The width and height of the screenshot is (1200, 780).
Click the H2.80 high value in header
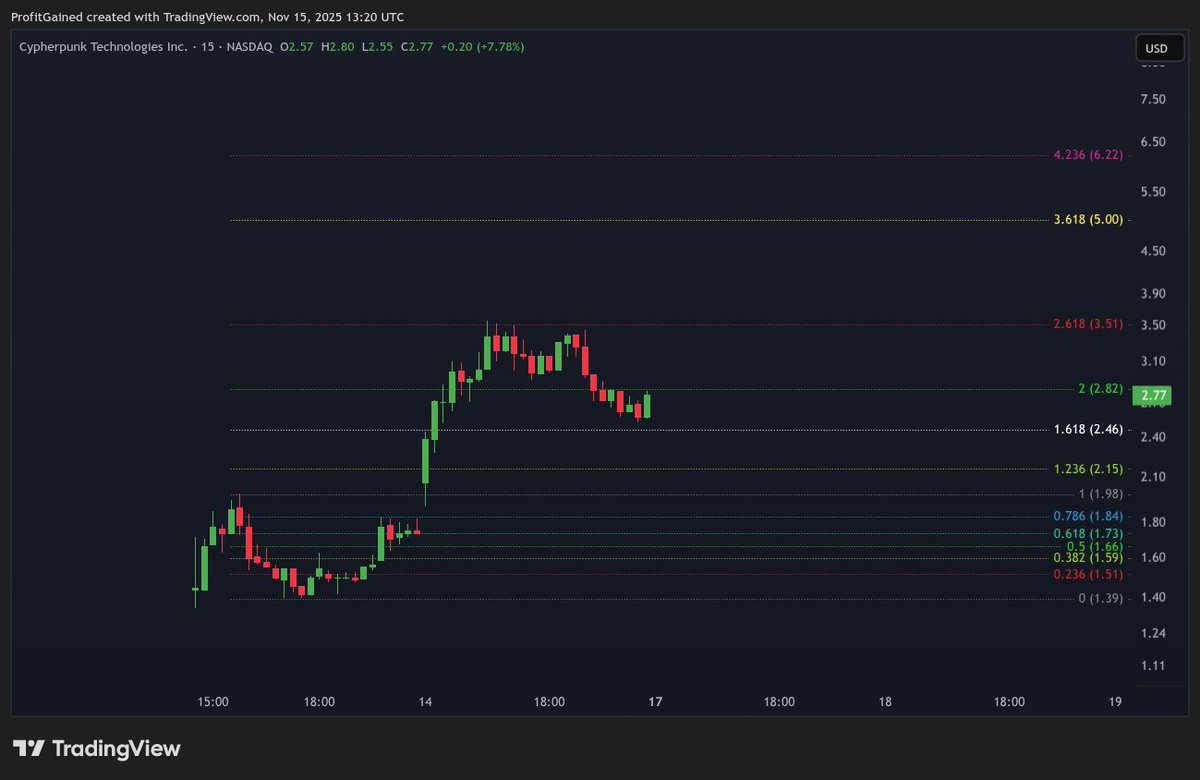pos(339,47)
